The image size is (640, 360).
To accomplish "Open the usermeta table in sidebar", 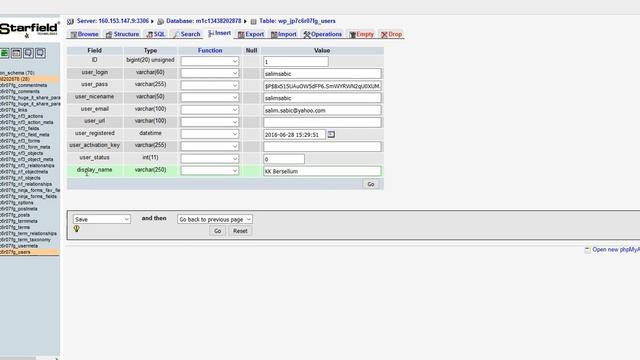I will click(19, 246).
